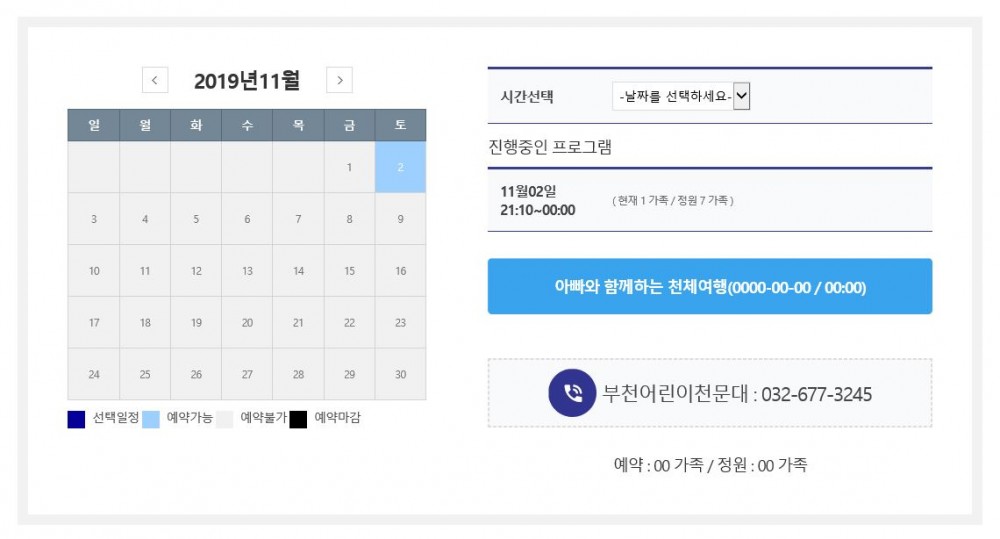Click the light blue 예약가능 legend swatch
The height and width of the screenshot is (539, 1000).
click(x=151, y=419)
